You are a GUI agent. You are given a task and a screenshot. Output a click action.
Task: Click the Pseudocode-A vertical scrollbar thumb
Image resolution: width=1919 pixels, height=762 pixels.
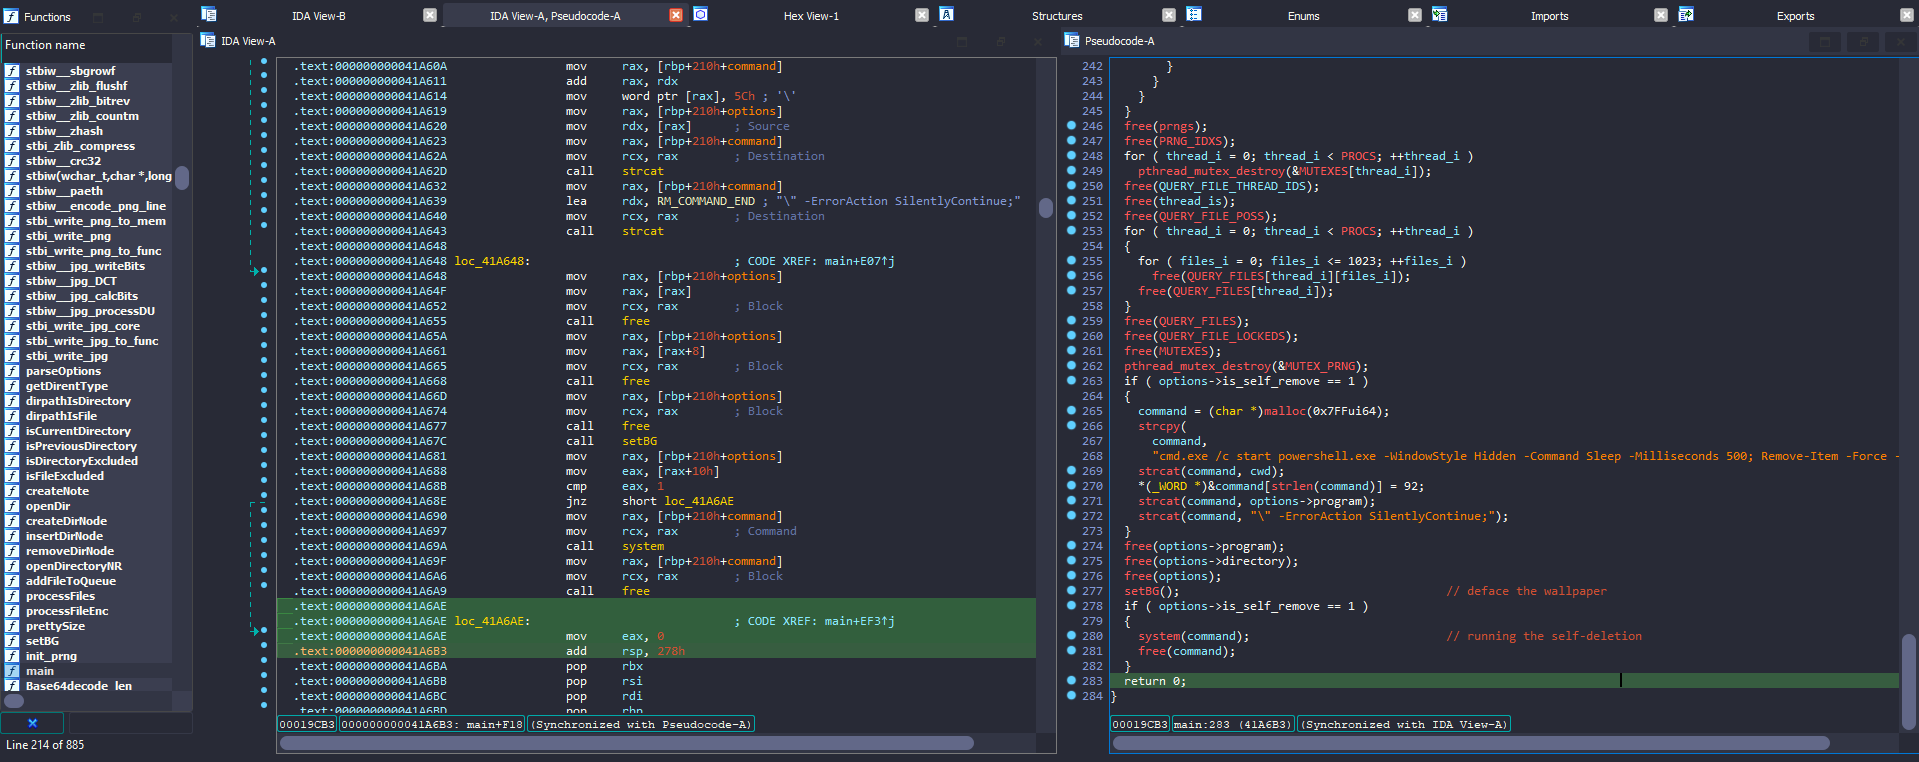click(x=1908, y=682)
